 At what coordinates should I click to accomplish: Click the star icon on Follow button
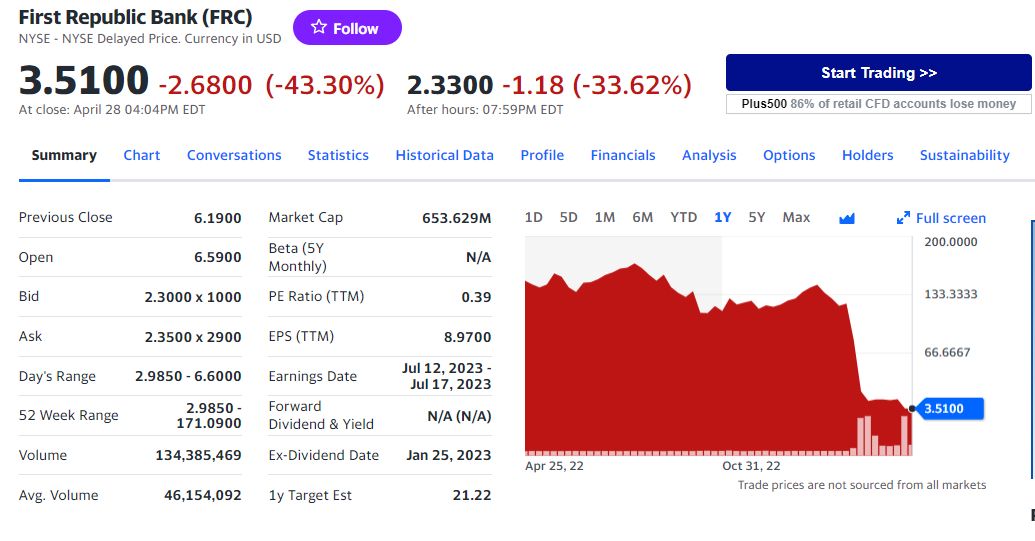pos(319,27)
